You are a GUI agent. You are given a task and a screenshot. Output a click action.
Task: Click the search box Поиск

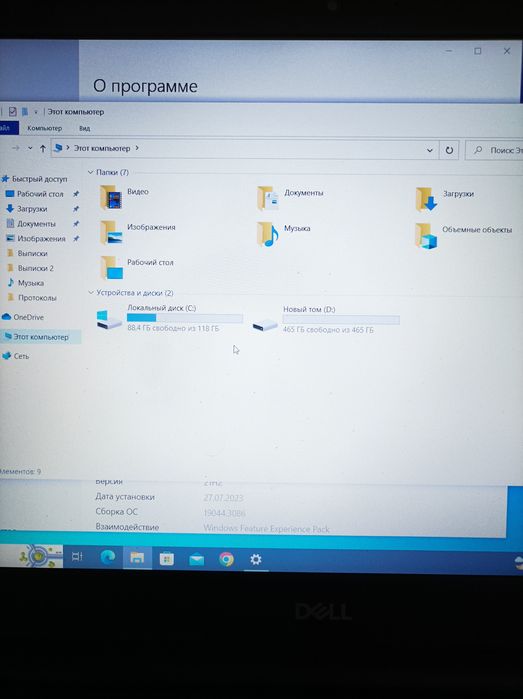(494, 151)
